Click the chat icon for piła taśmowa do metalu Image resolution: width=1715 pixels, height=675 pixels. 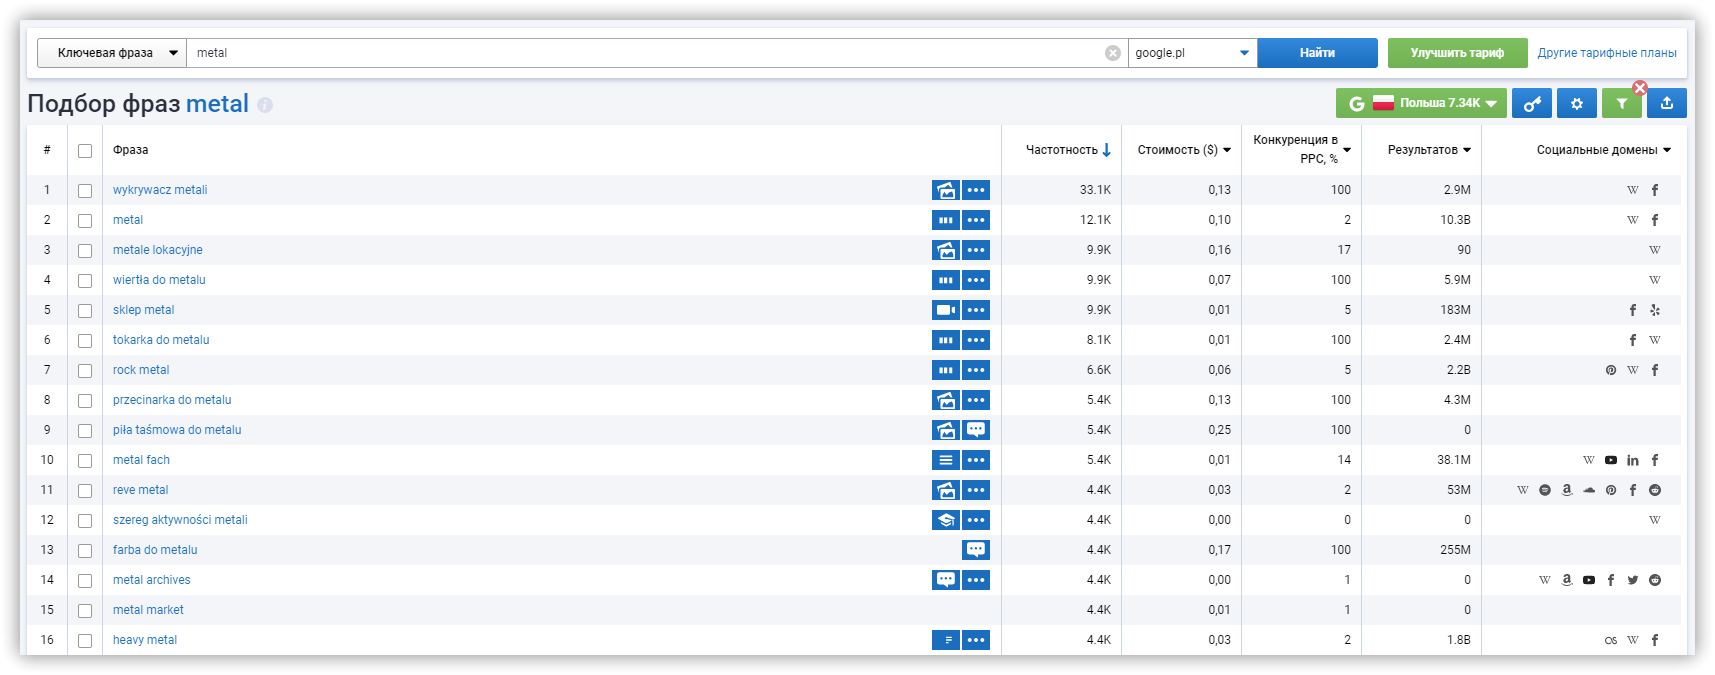(x=976, y=430)
